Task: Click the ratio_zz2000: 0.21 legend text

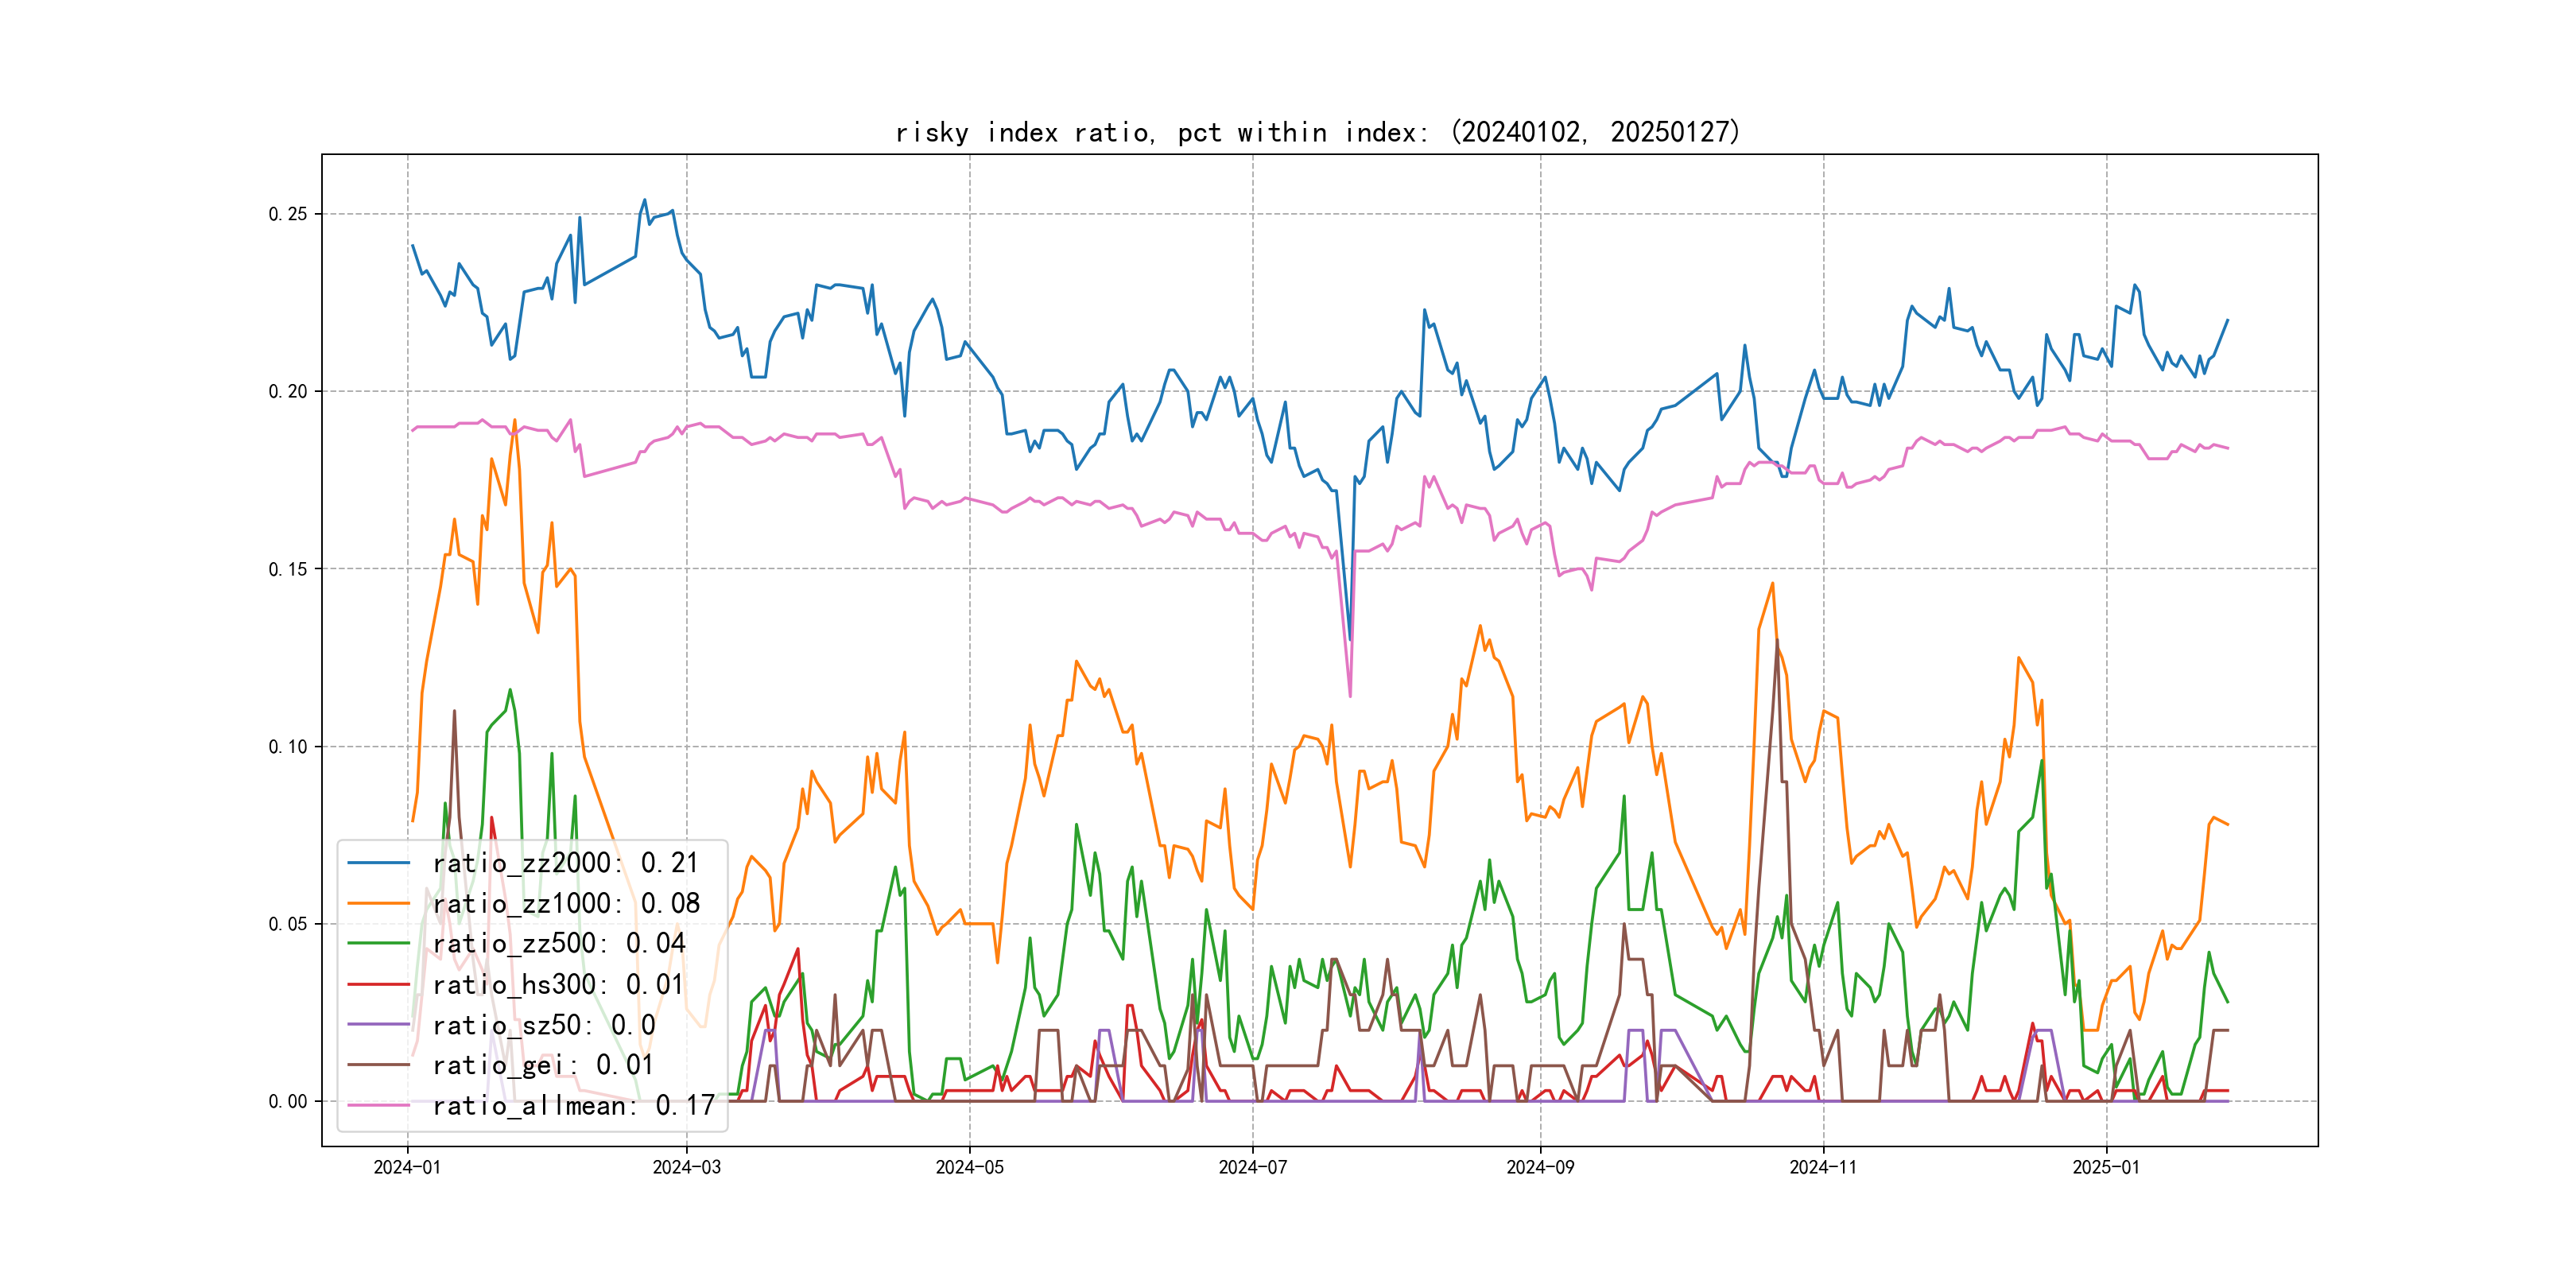Action: [565, 862]
